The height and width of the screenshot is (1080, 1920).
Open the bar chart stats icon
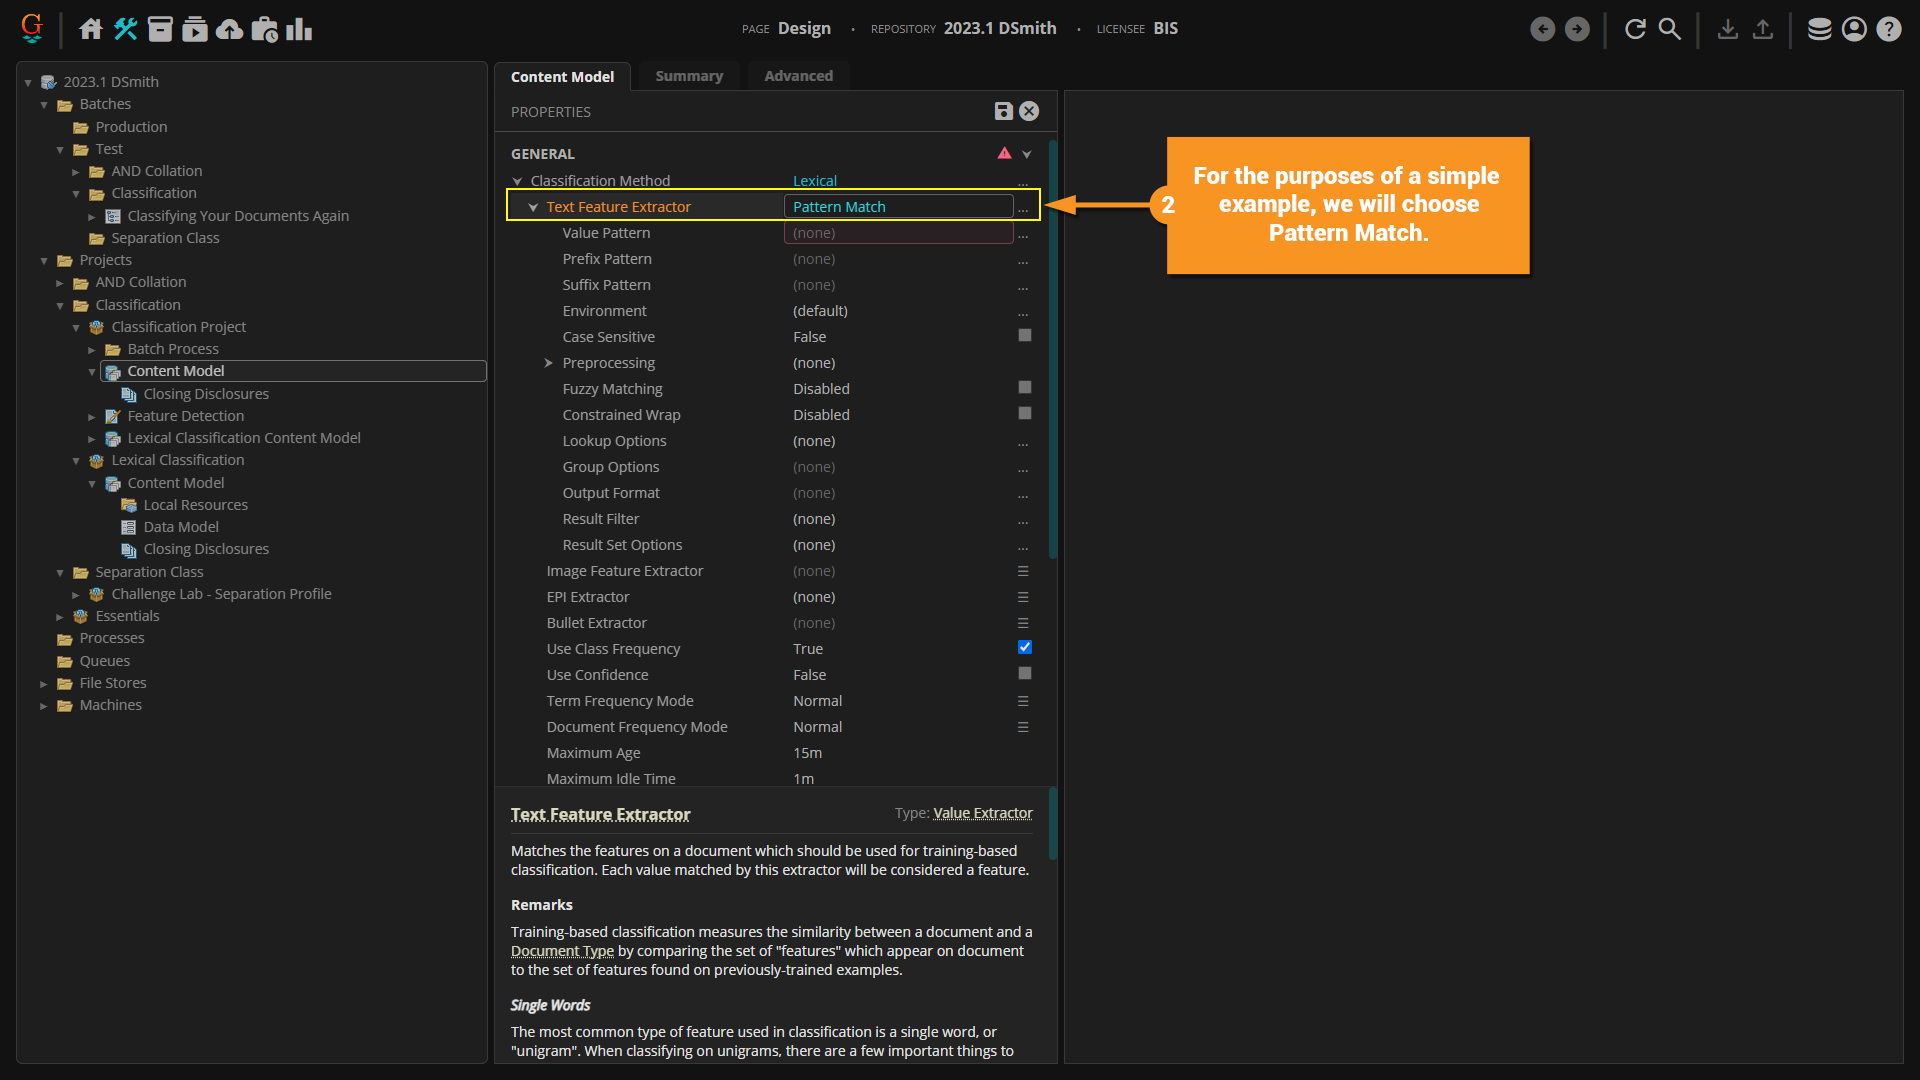click(298, 29)
